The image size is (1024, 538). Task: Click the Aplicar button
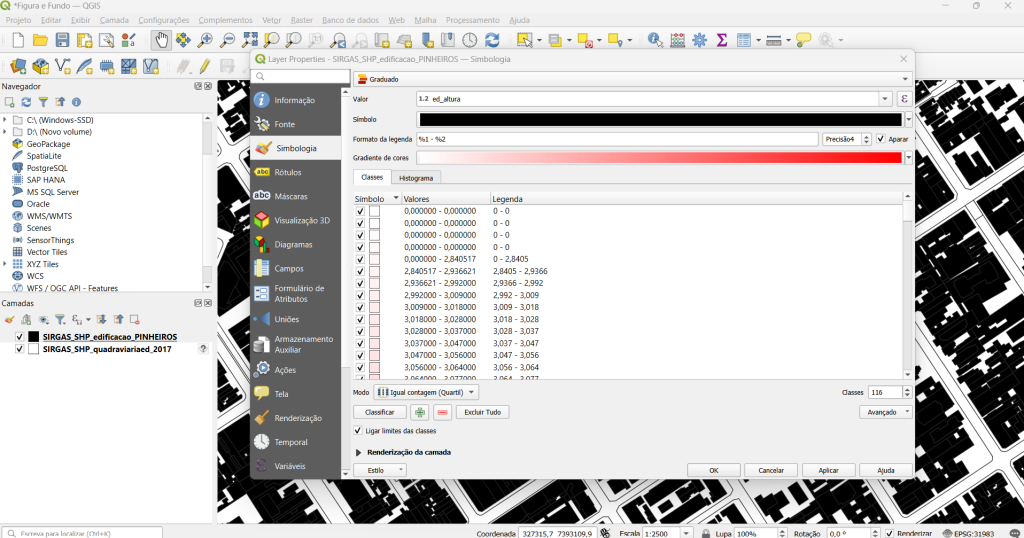pos(828,470)
